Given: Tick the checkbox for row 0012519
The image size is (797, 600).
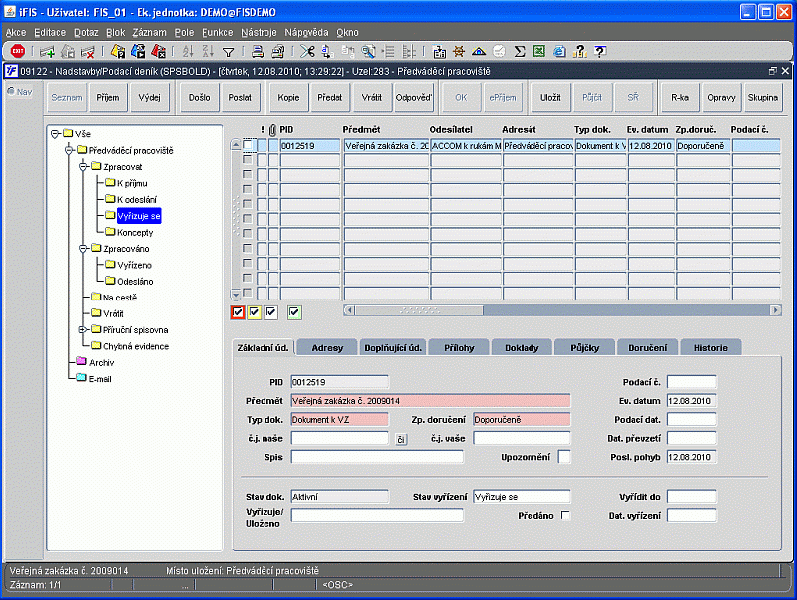Looking at the screenshot, I should pos(248,146).
